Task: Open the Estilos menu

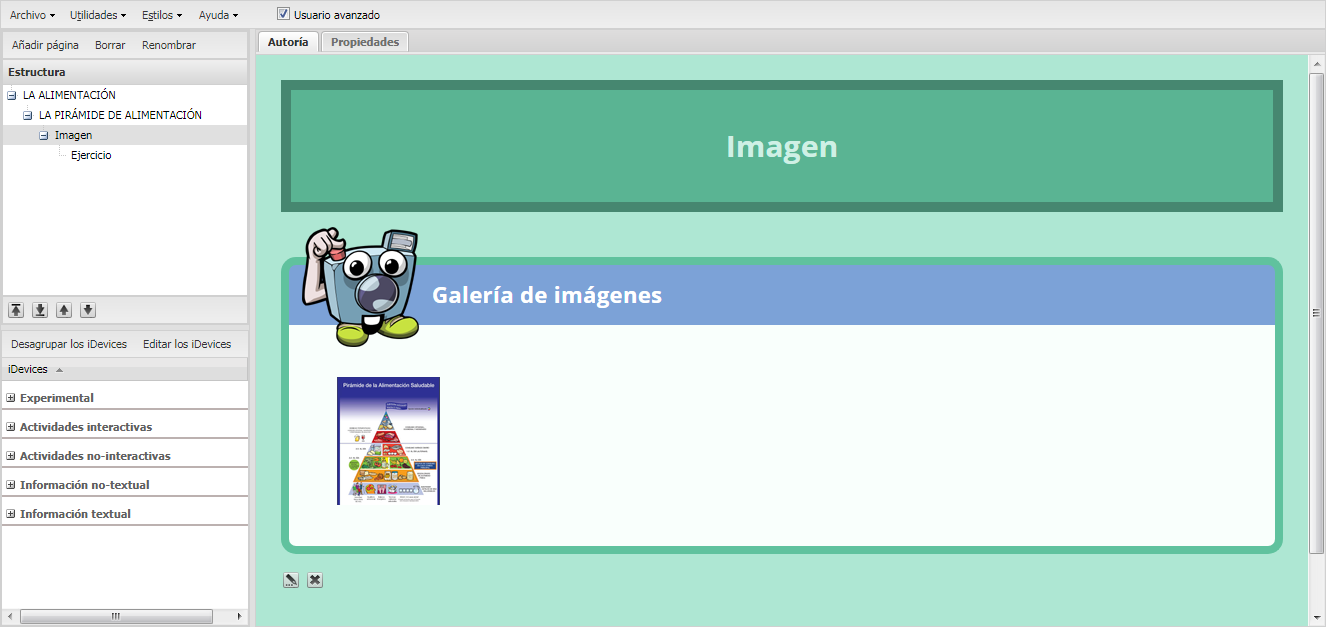Action: (x=162, y=15)
